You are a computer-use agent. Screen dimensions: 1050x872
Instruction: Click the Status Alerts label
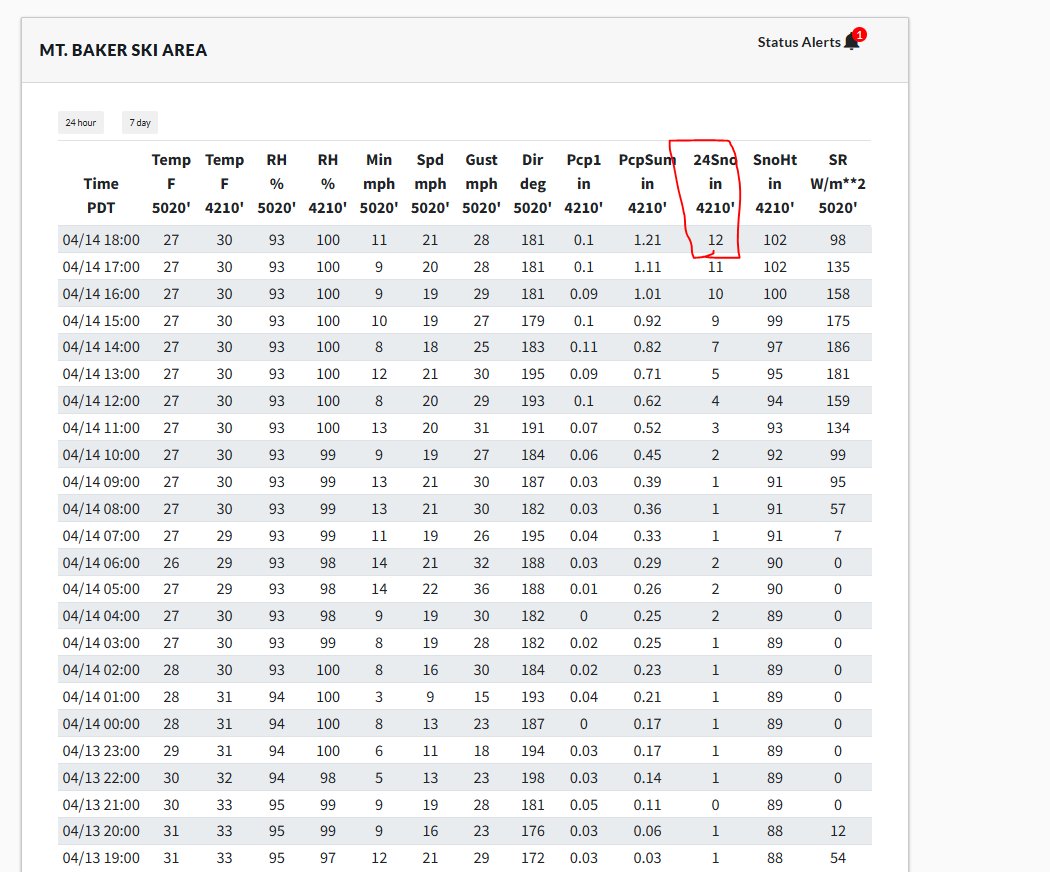(799, 42)
